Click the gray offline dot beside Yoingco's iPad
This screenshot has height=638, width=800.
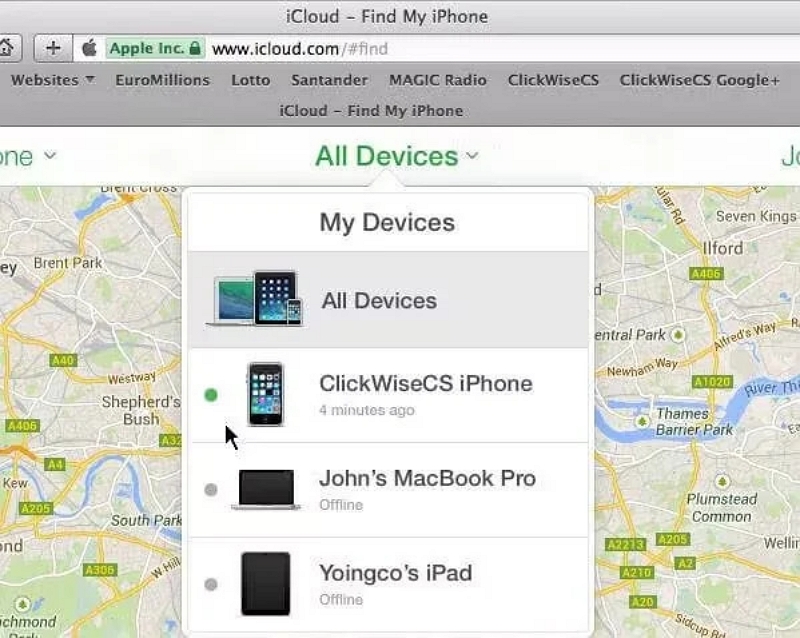[x=210, y=584]
